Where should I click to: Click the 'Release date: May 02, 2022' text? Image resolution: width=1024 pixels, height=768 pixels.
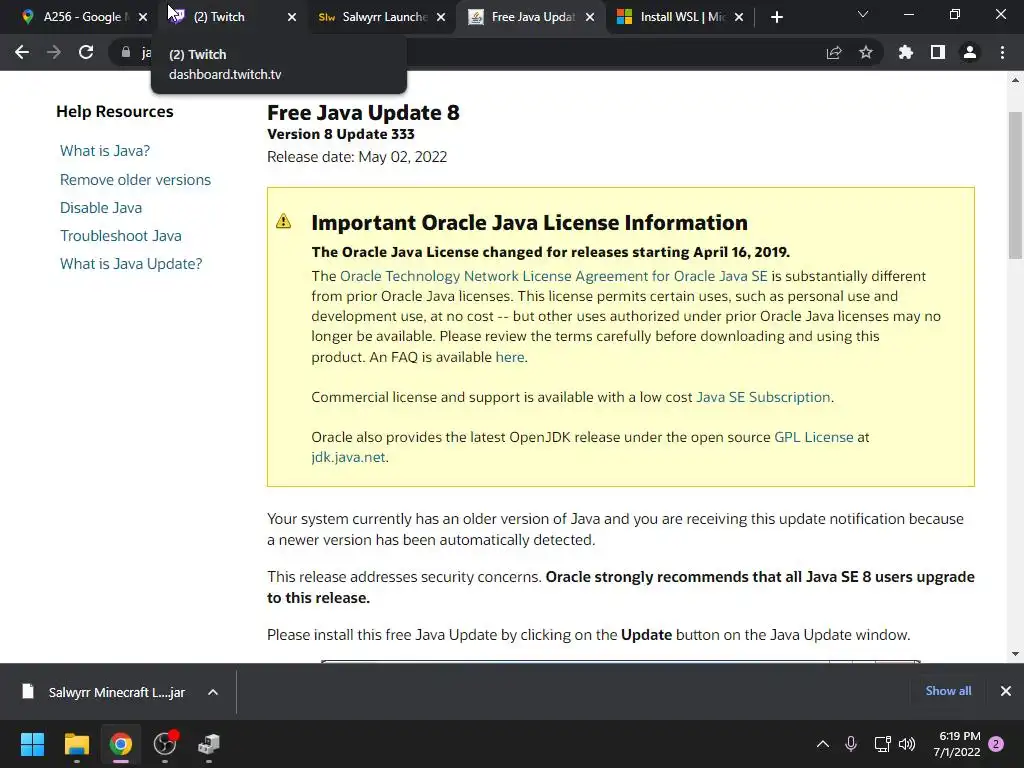click(x=357, y=157)
